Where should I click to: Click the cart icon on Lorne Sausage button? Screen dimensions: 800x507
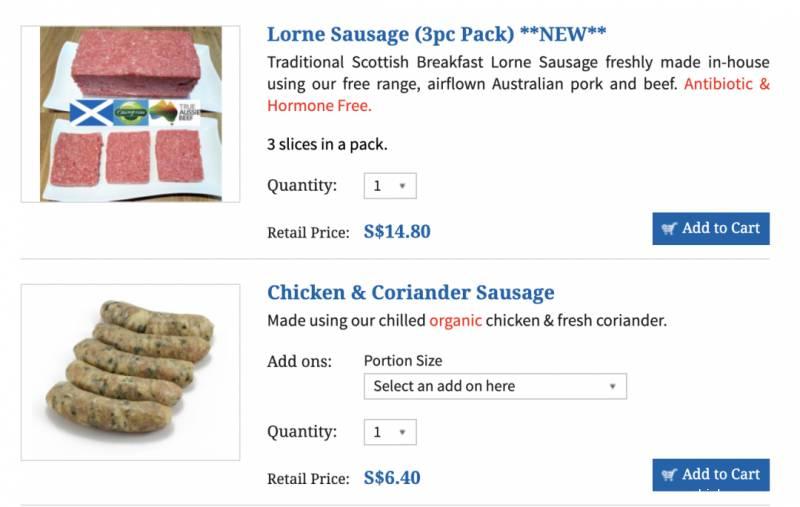pos(669,228)
